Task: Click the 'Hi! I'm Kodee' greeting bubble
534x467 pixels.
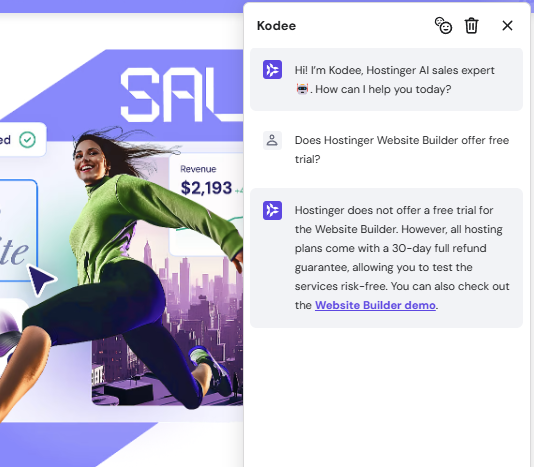Action: coord(386,79)
